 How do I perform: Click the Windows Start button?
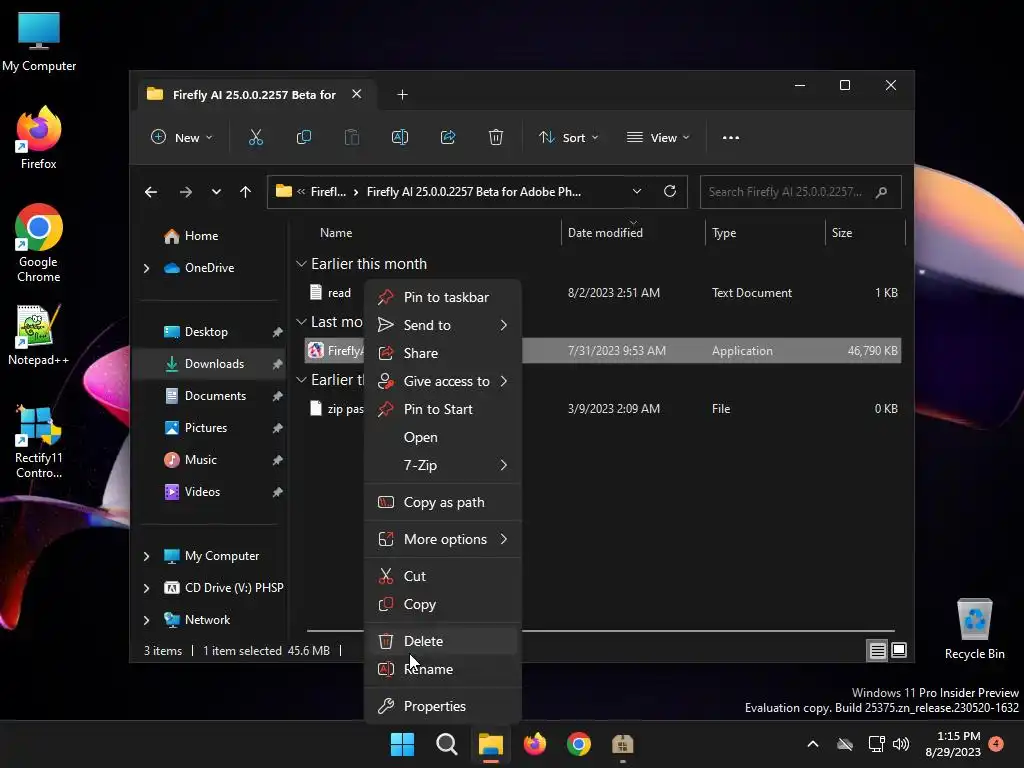tap(402, 744)
